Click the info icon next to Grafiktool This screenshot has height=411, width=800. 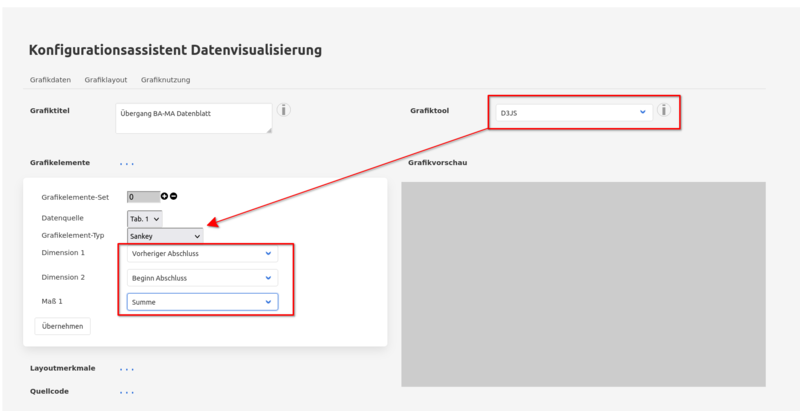(x=663, y=111)
